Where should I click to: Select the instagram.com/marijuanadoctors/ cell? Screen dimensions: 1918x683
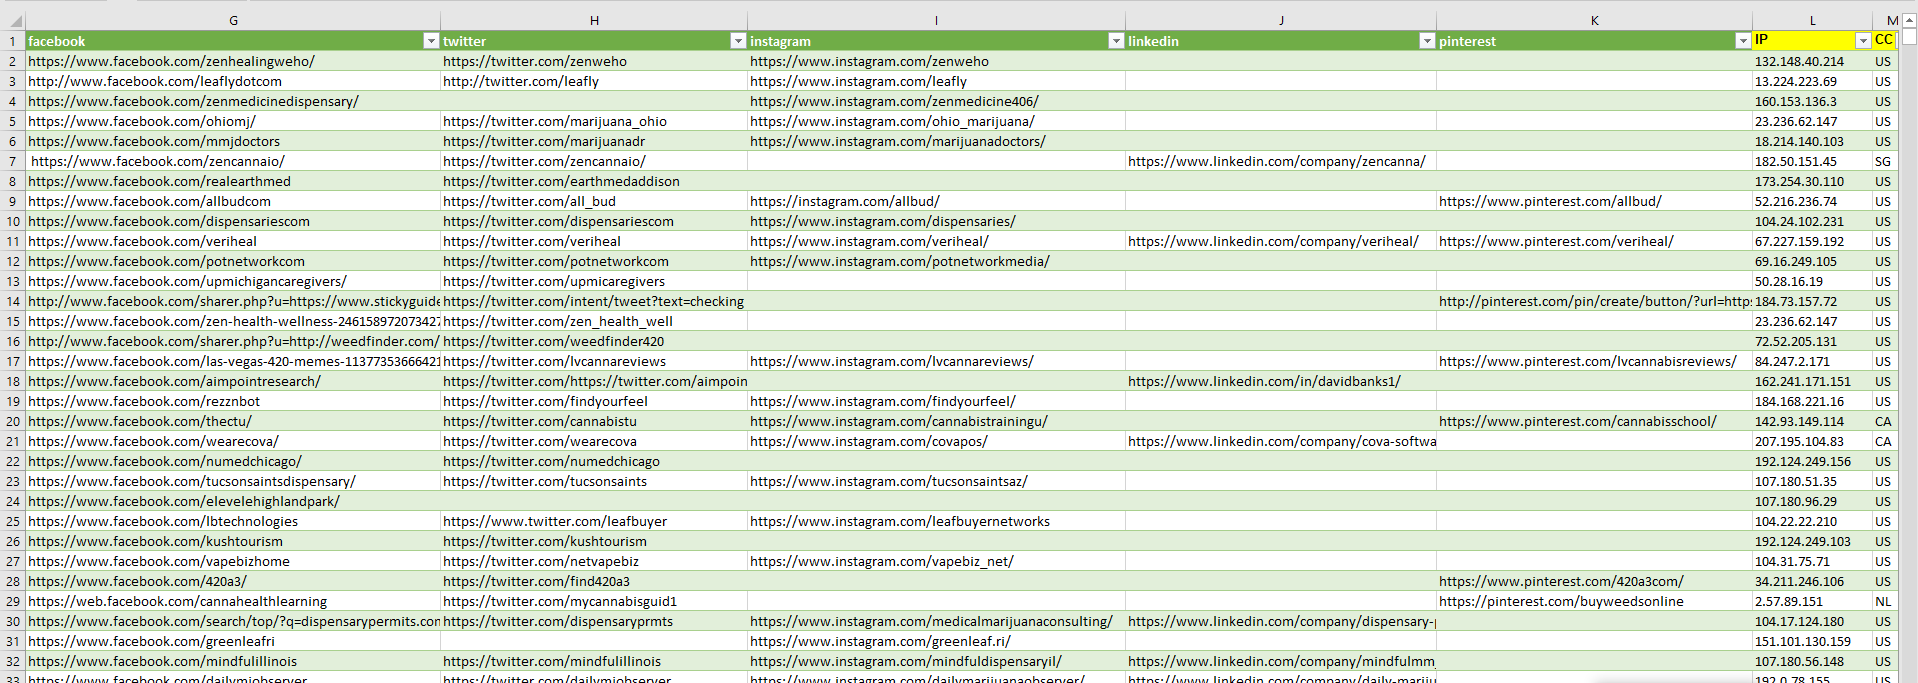pyautogui.click(x=936, y=141)
